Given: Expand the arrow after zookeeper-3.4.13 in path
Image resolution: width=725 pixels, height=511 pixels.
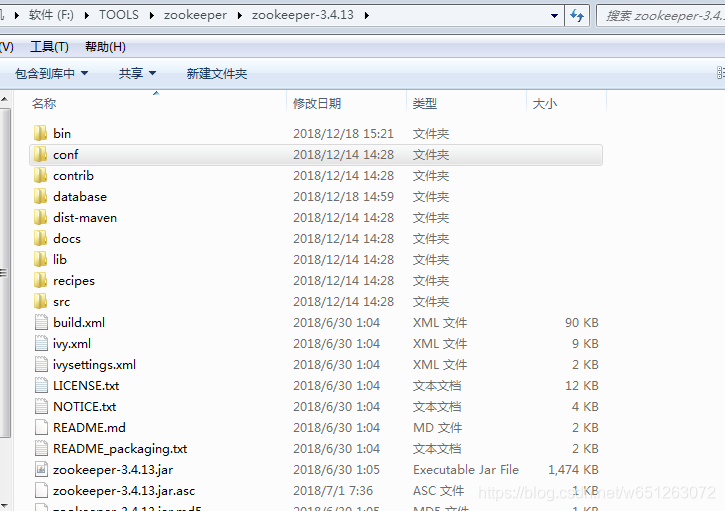Looking at the screenshot, I should click(x=367, y=15).
